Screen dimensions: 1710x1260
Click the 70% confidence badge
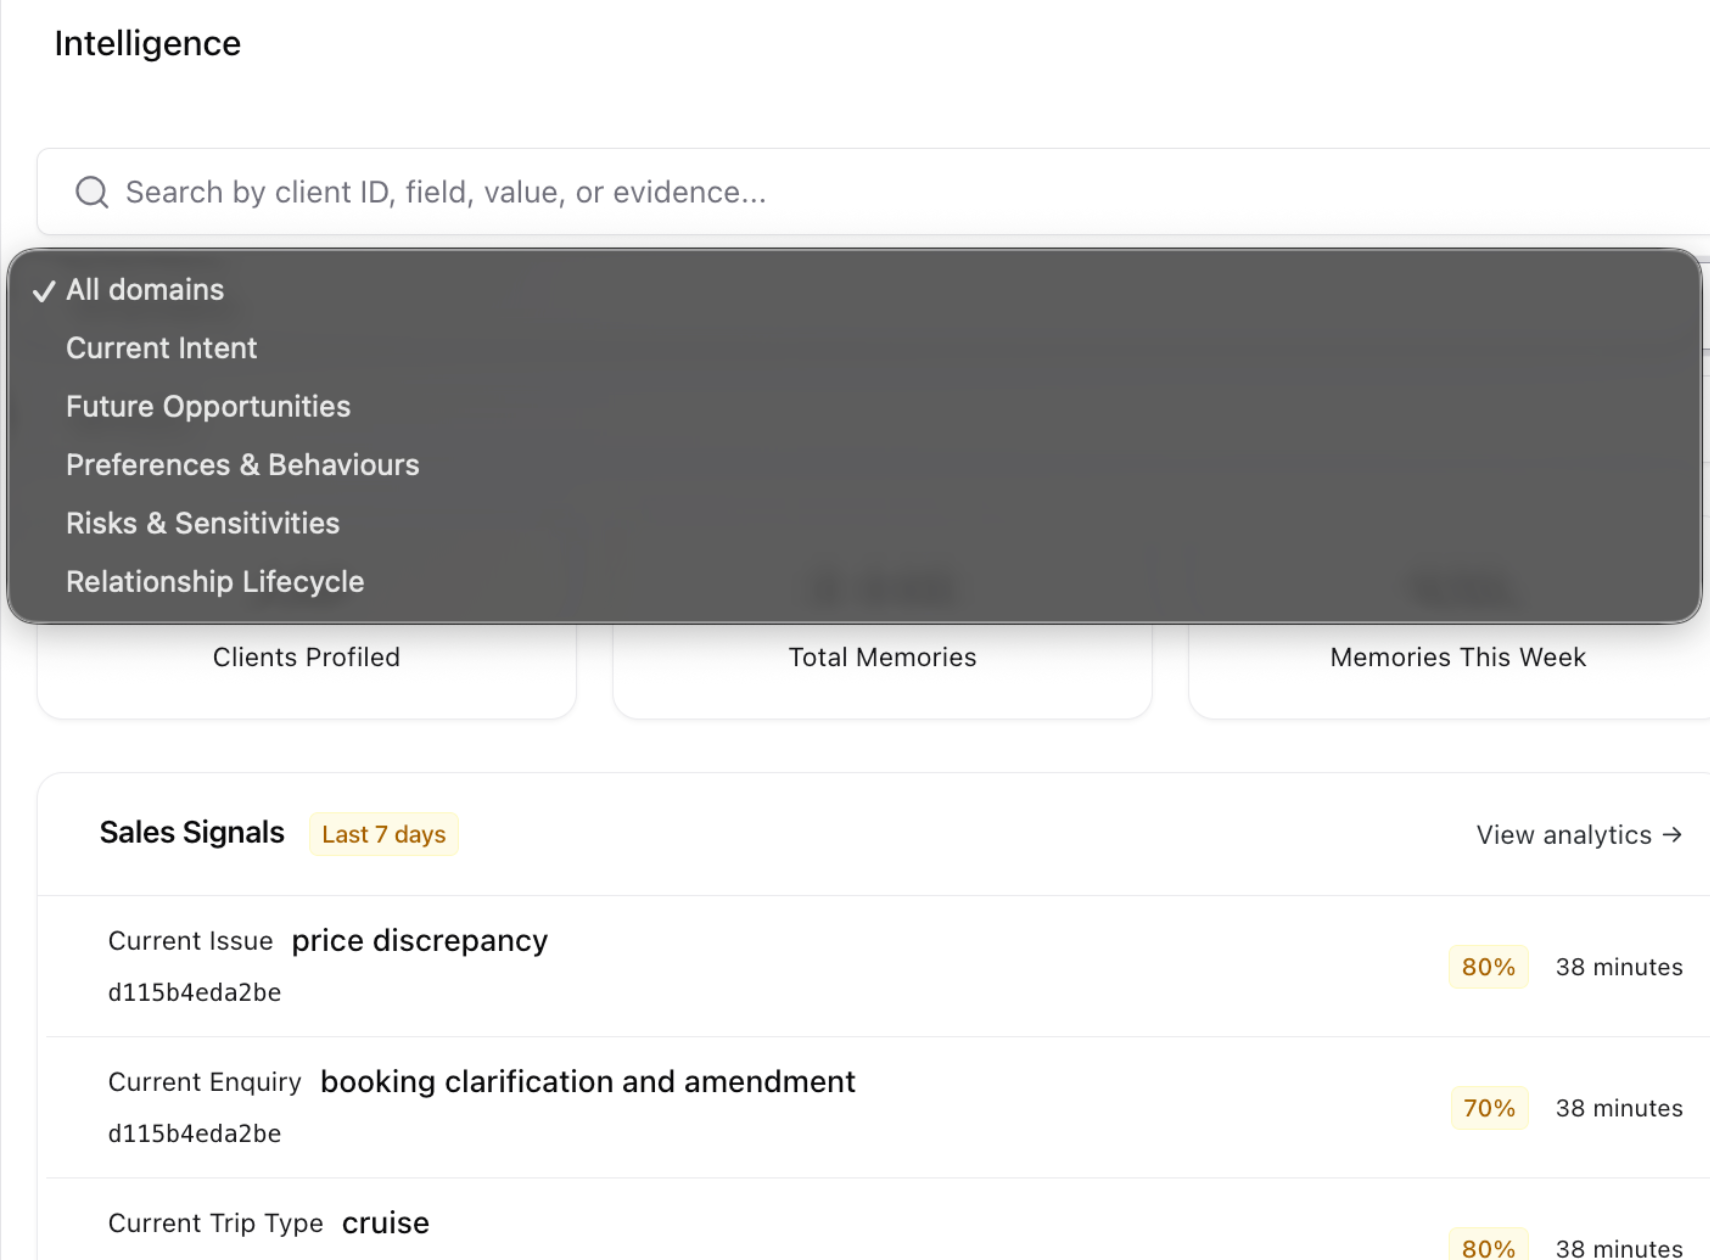[x=1489, y=1108]
